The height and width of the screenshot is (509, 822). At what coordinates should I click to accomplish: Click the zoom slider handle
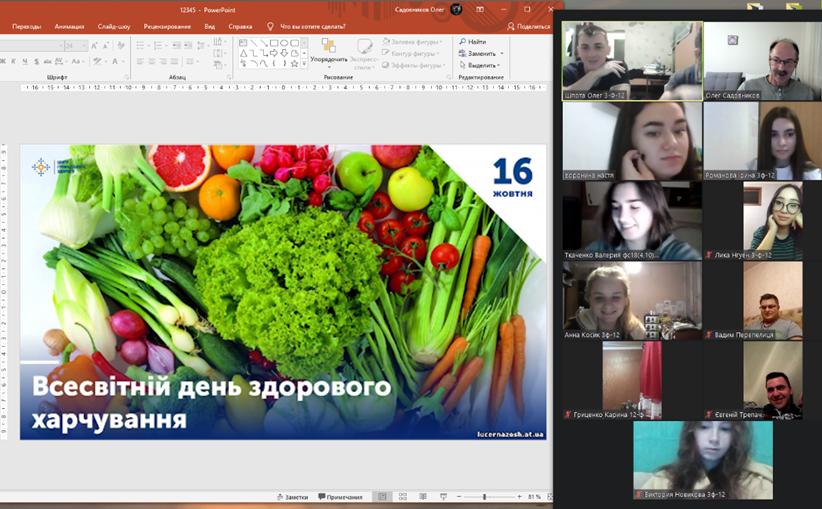[x=484, y=496]
